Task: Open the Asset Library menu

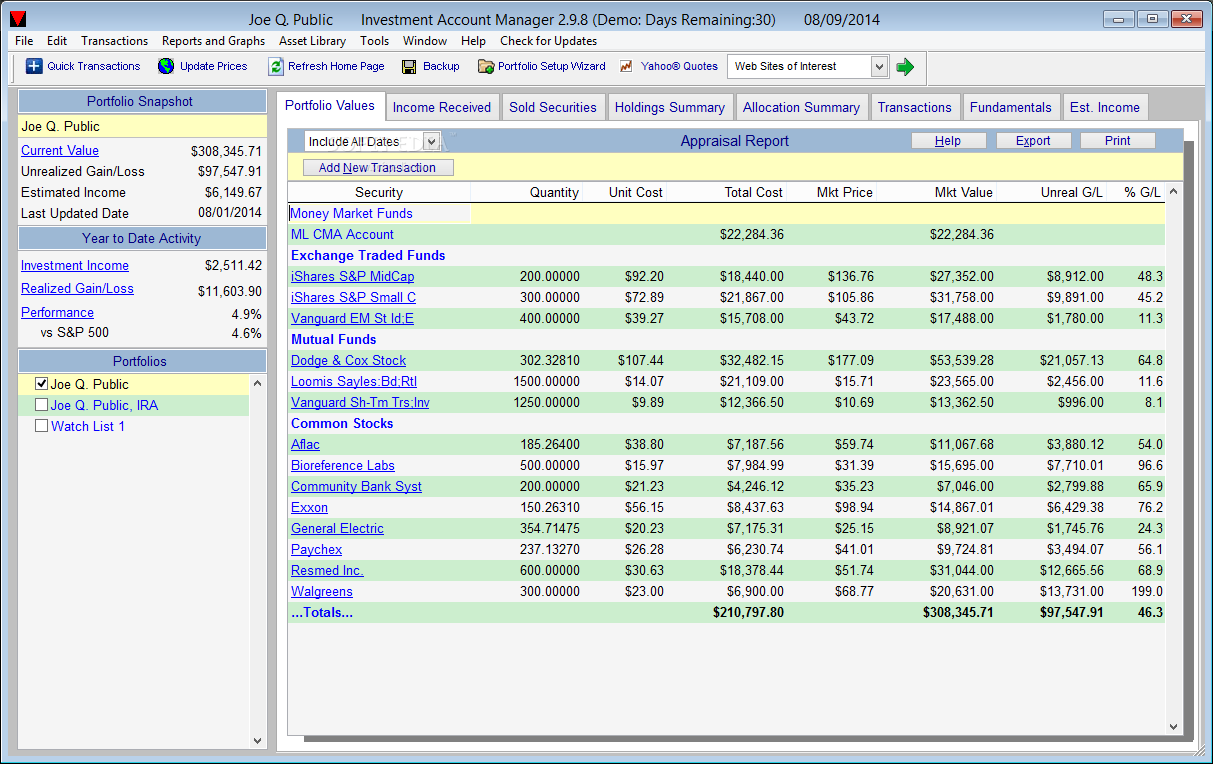Action: click(x=312, y=41)
